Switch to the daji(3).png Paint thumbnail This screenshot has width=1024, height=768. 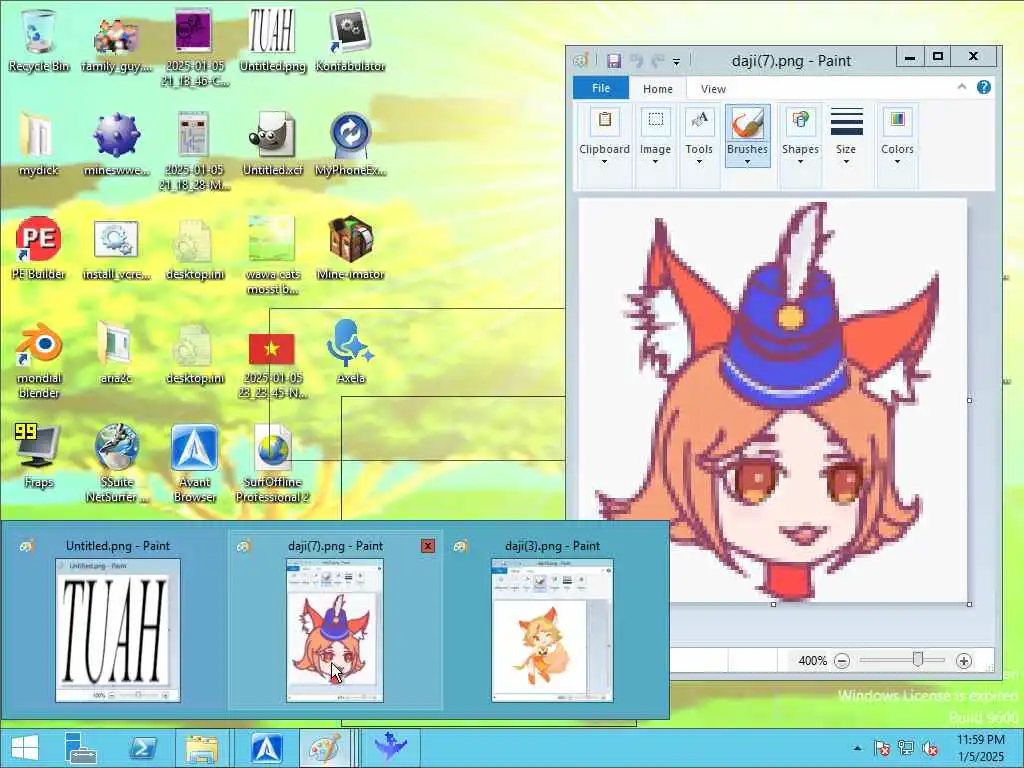pos(552,630)
